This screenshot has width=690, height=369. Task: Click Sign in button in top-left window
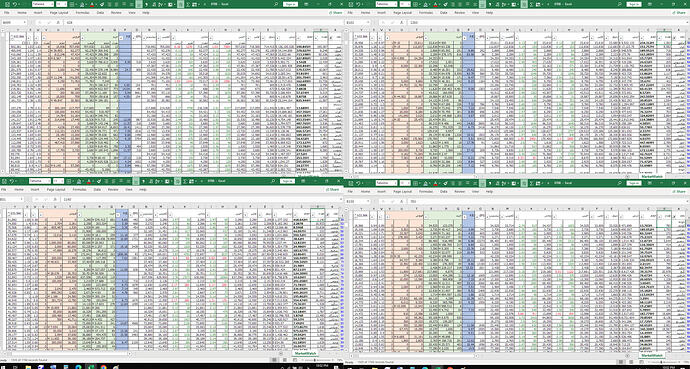coord(290,4)
